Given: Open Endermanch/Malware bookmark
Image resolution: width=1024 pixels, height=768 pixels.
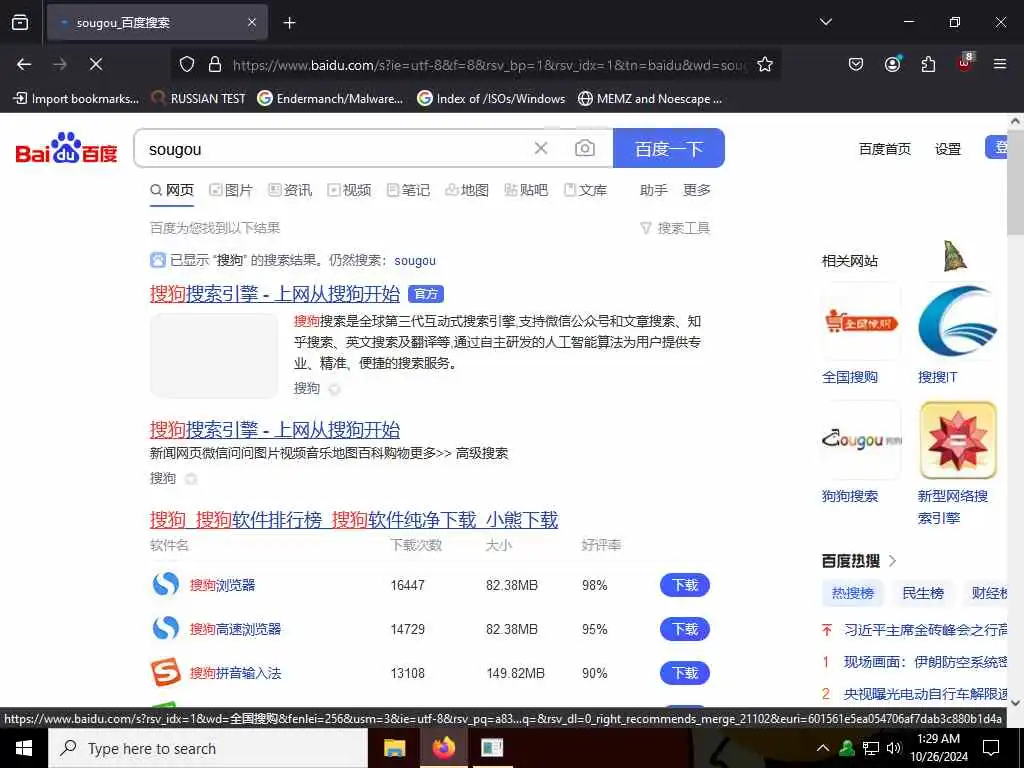Looking at the screenshot, I should (330, 99).
